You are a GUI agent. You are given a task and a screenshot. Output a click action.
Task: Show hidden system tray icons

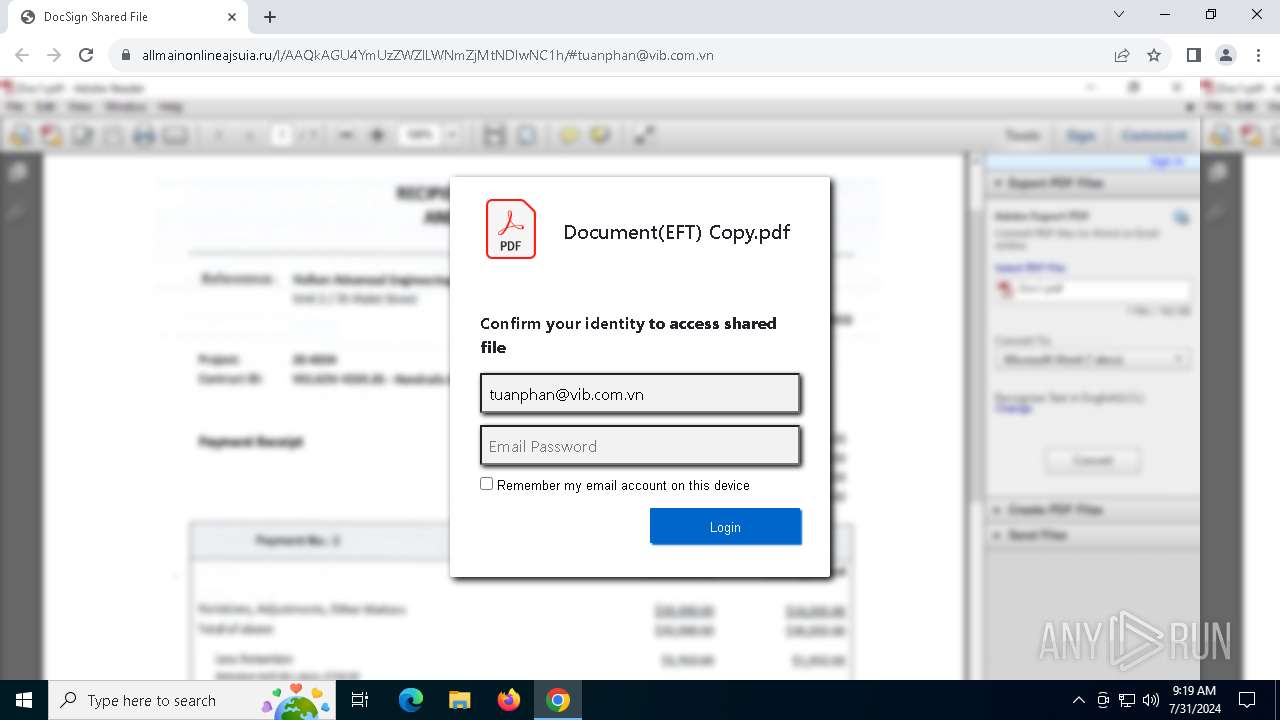click(1078, 700)
